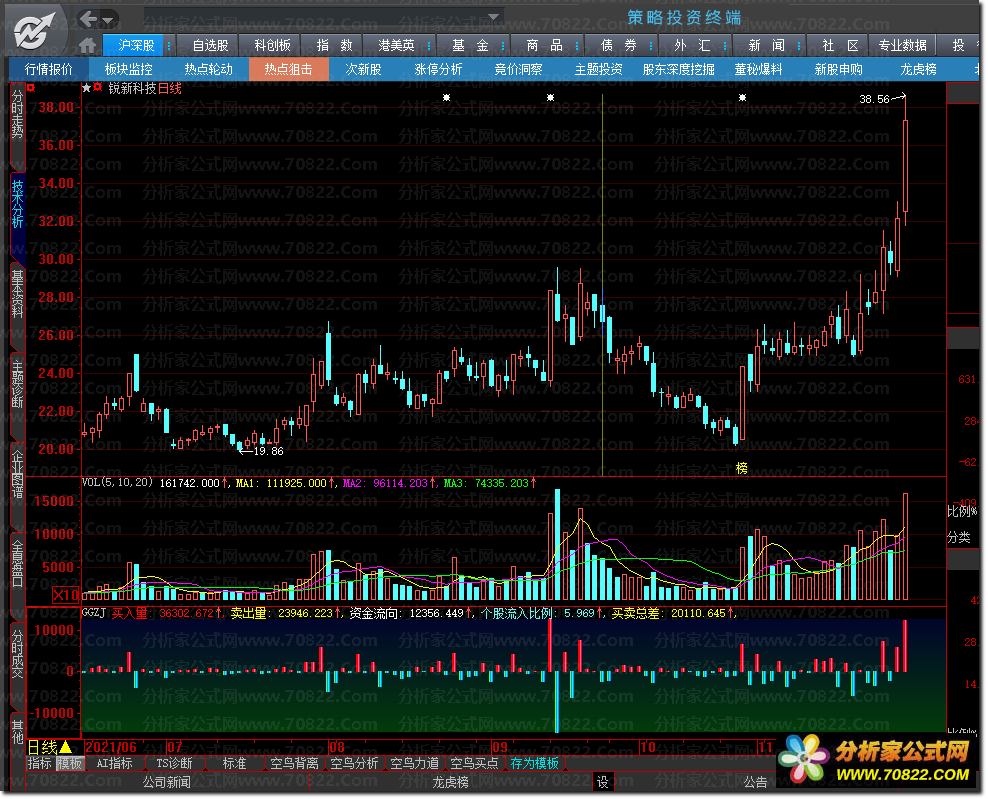Click the second info marker near September
988x799 pixels.
550,97
